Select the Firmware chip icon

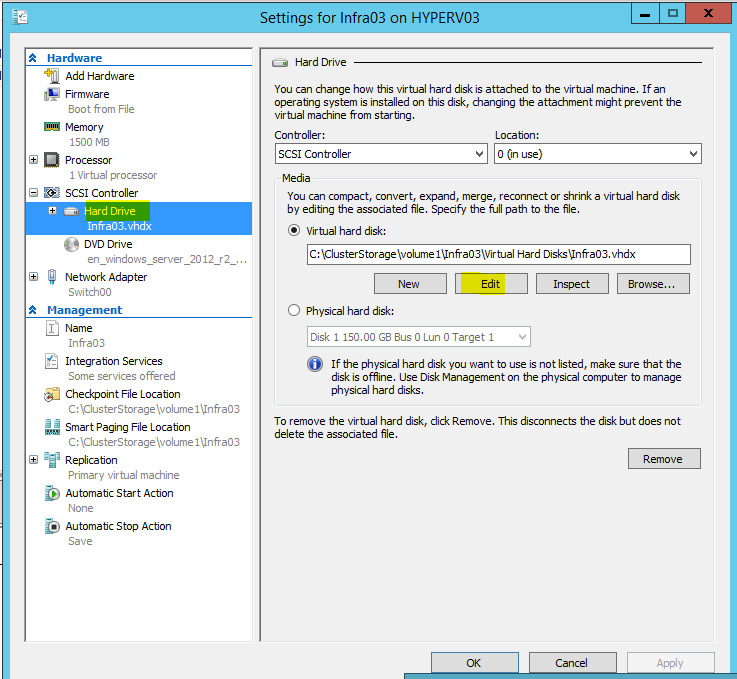[53, 94]
